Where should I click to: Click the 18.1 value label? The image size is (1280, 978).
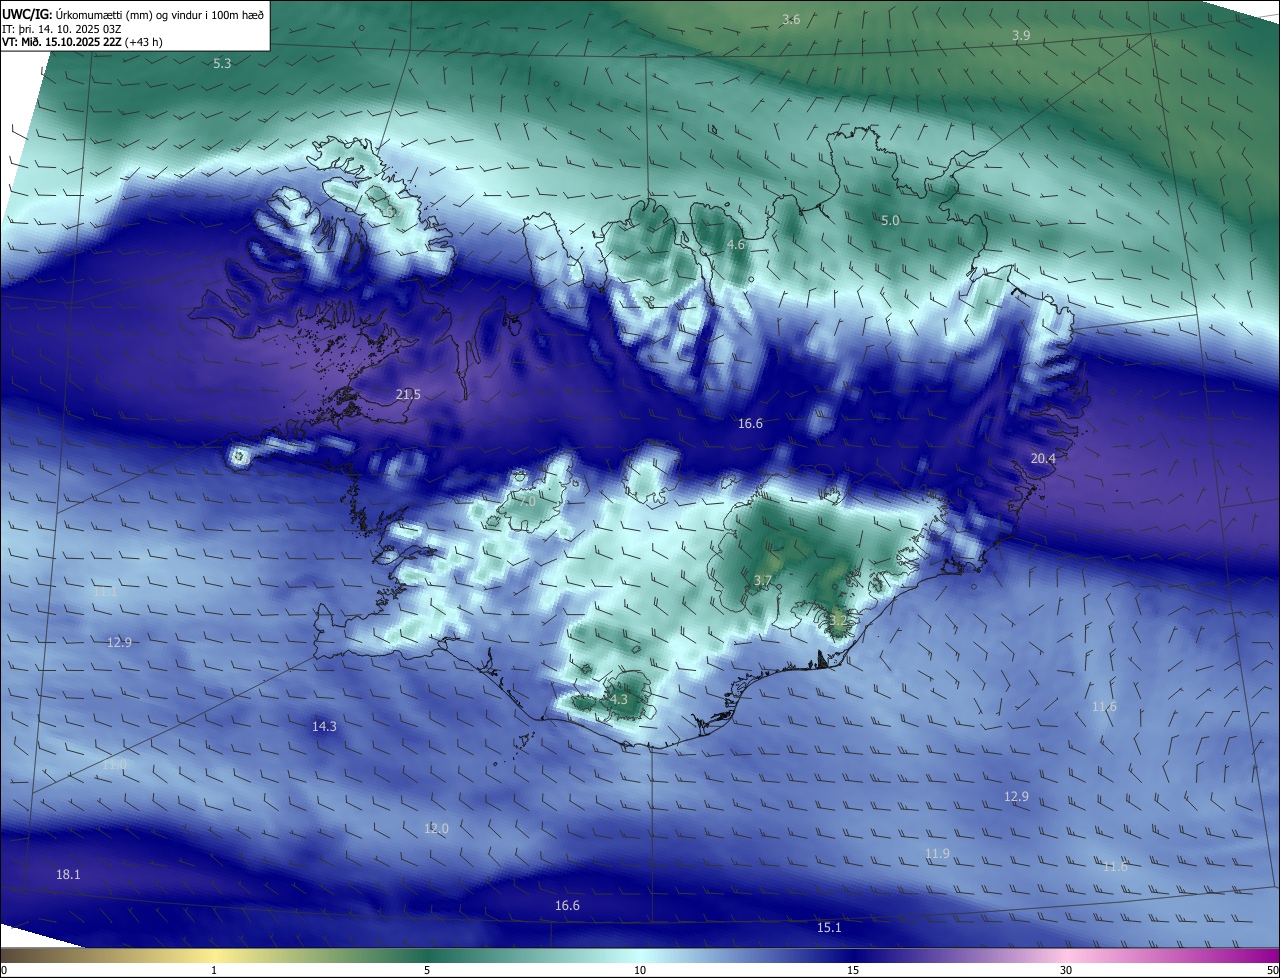click(68, 875)
